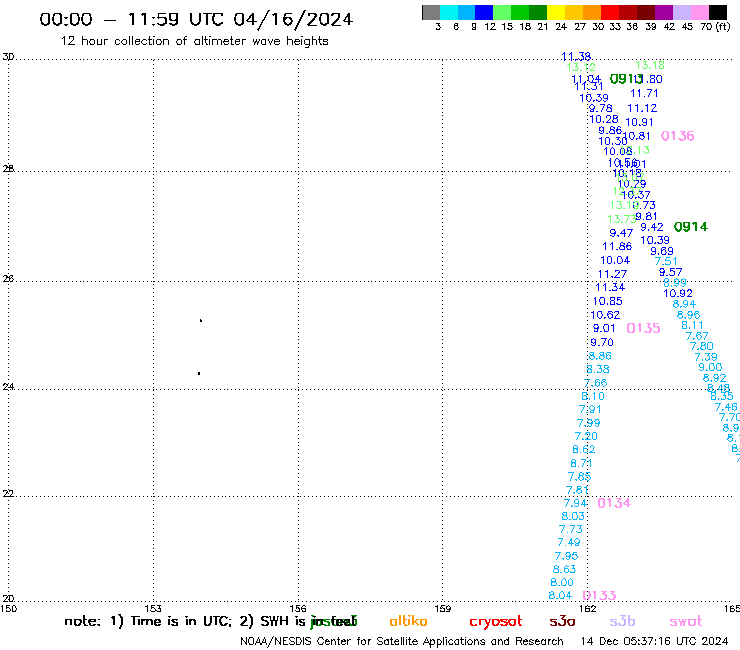Click the wave height value 11.38
Viewport: 740px width, 650px height.
pos(576,57)
